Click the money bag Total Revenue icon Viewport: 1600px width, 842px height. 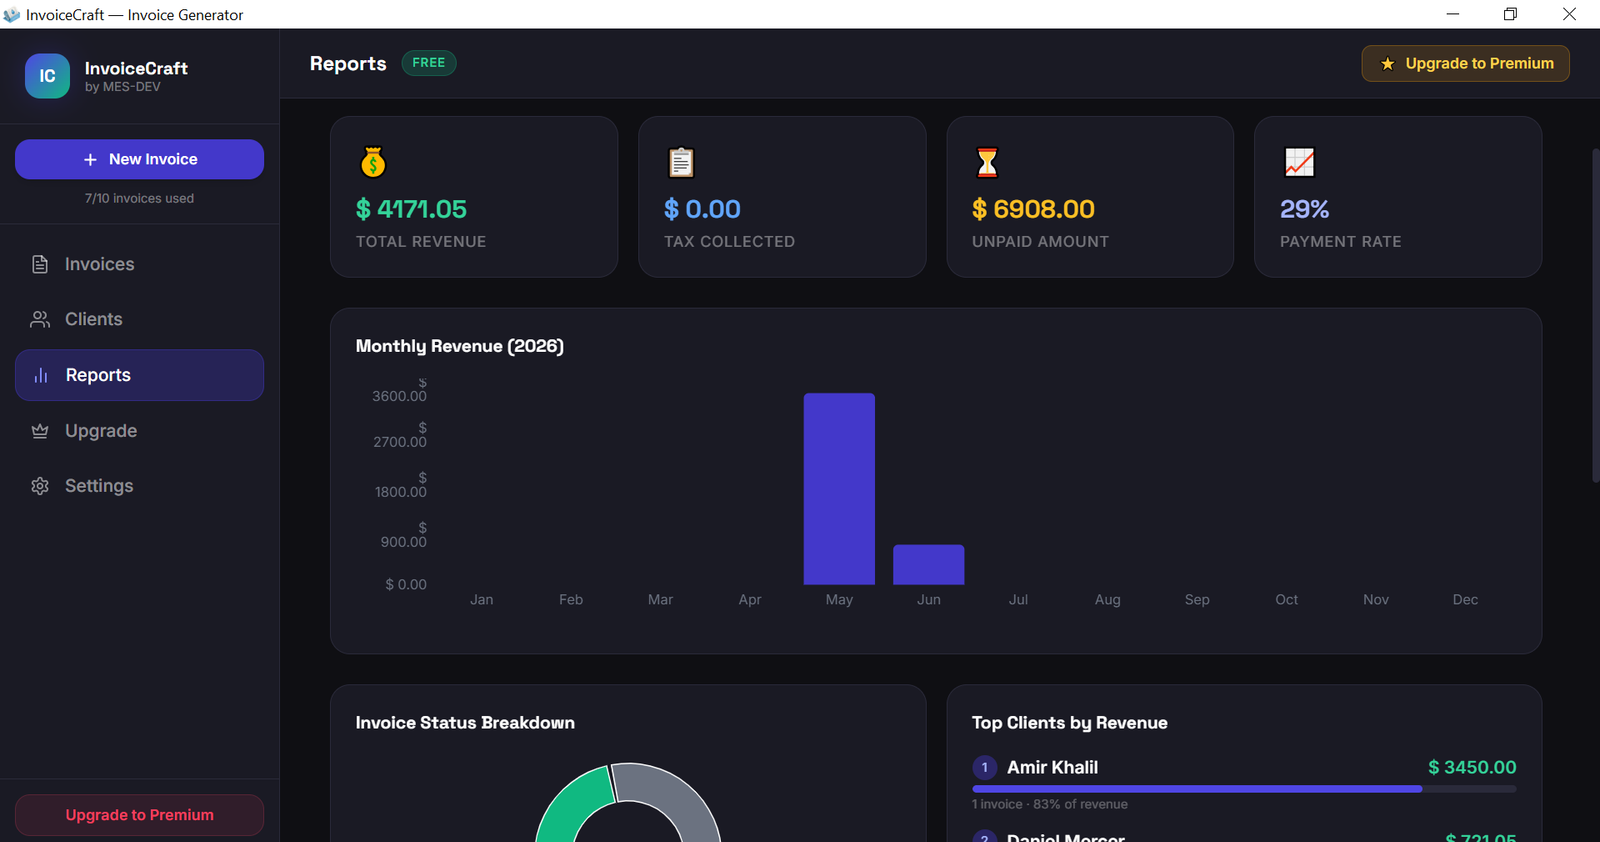[373, 162]
